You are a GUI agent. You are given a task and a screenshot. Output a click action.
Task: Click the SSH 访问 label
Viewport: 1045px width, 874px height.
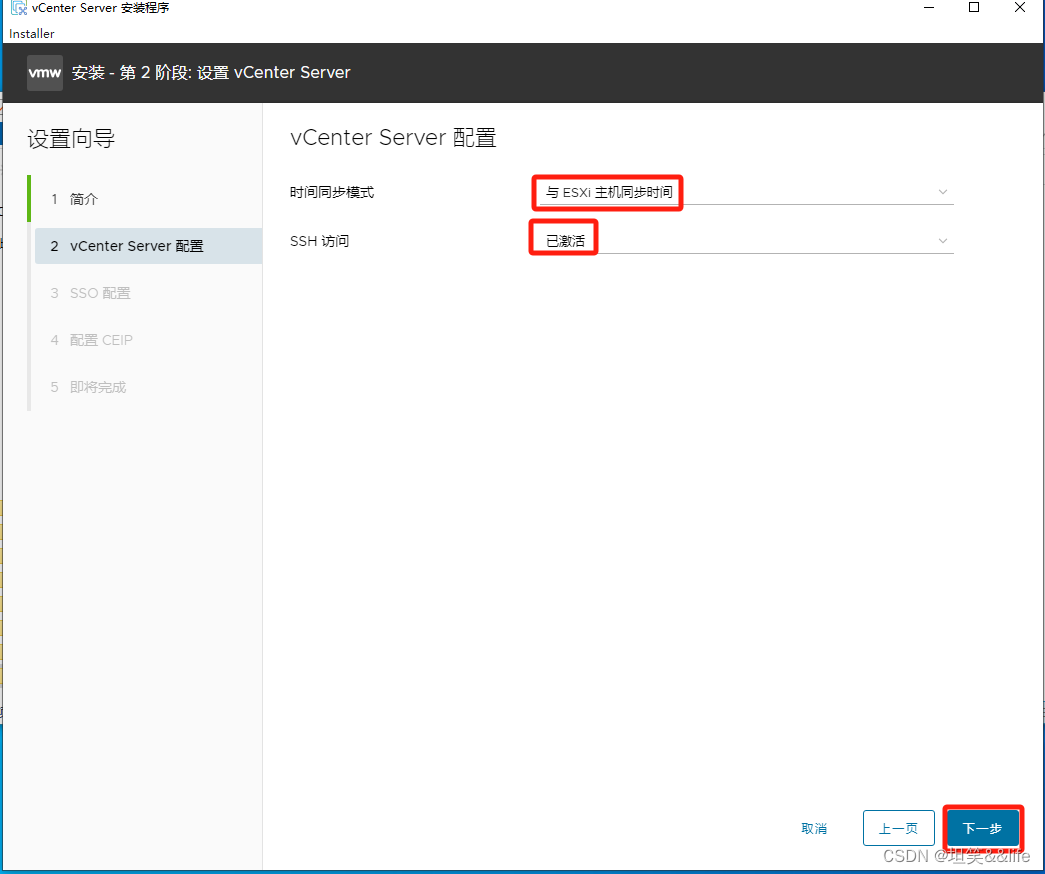click(x=319, y=241)
